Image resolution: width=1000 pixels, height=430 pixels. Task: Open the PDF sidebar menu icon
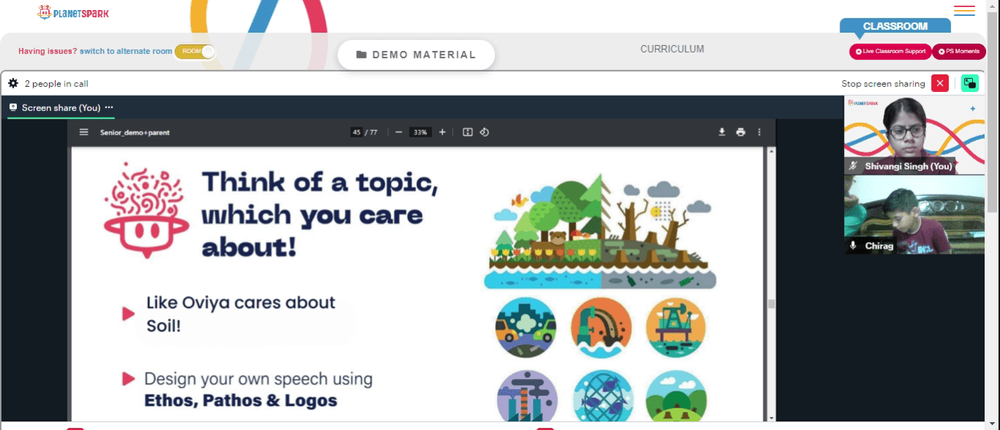[84, 132]
